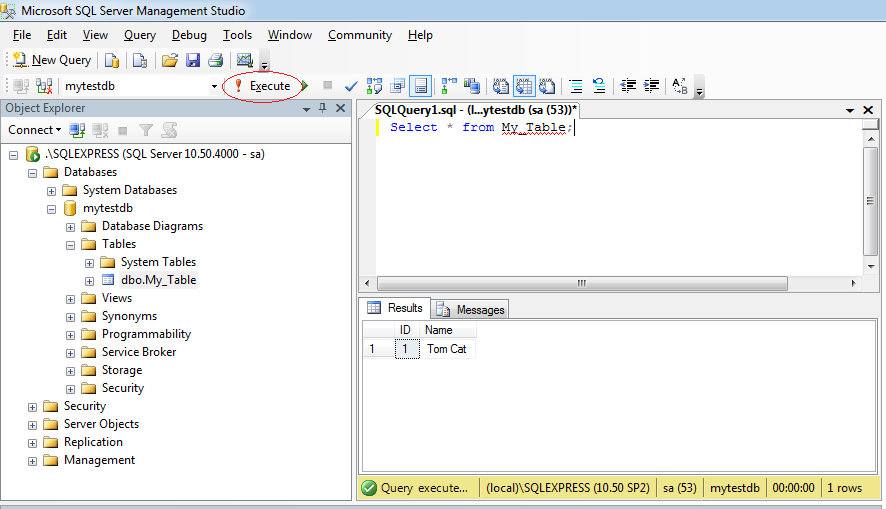
Task: Click the New Query toolbar button
Action: (51, 60)
